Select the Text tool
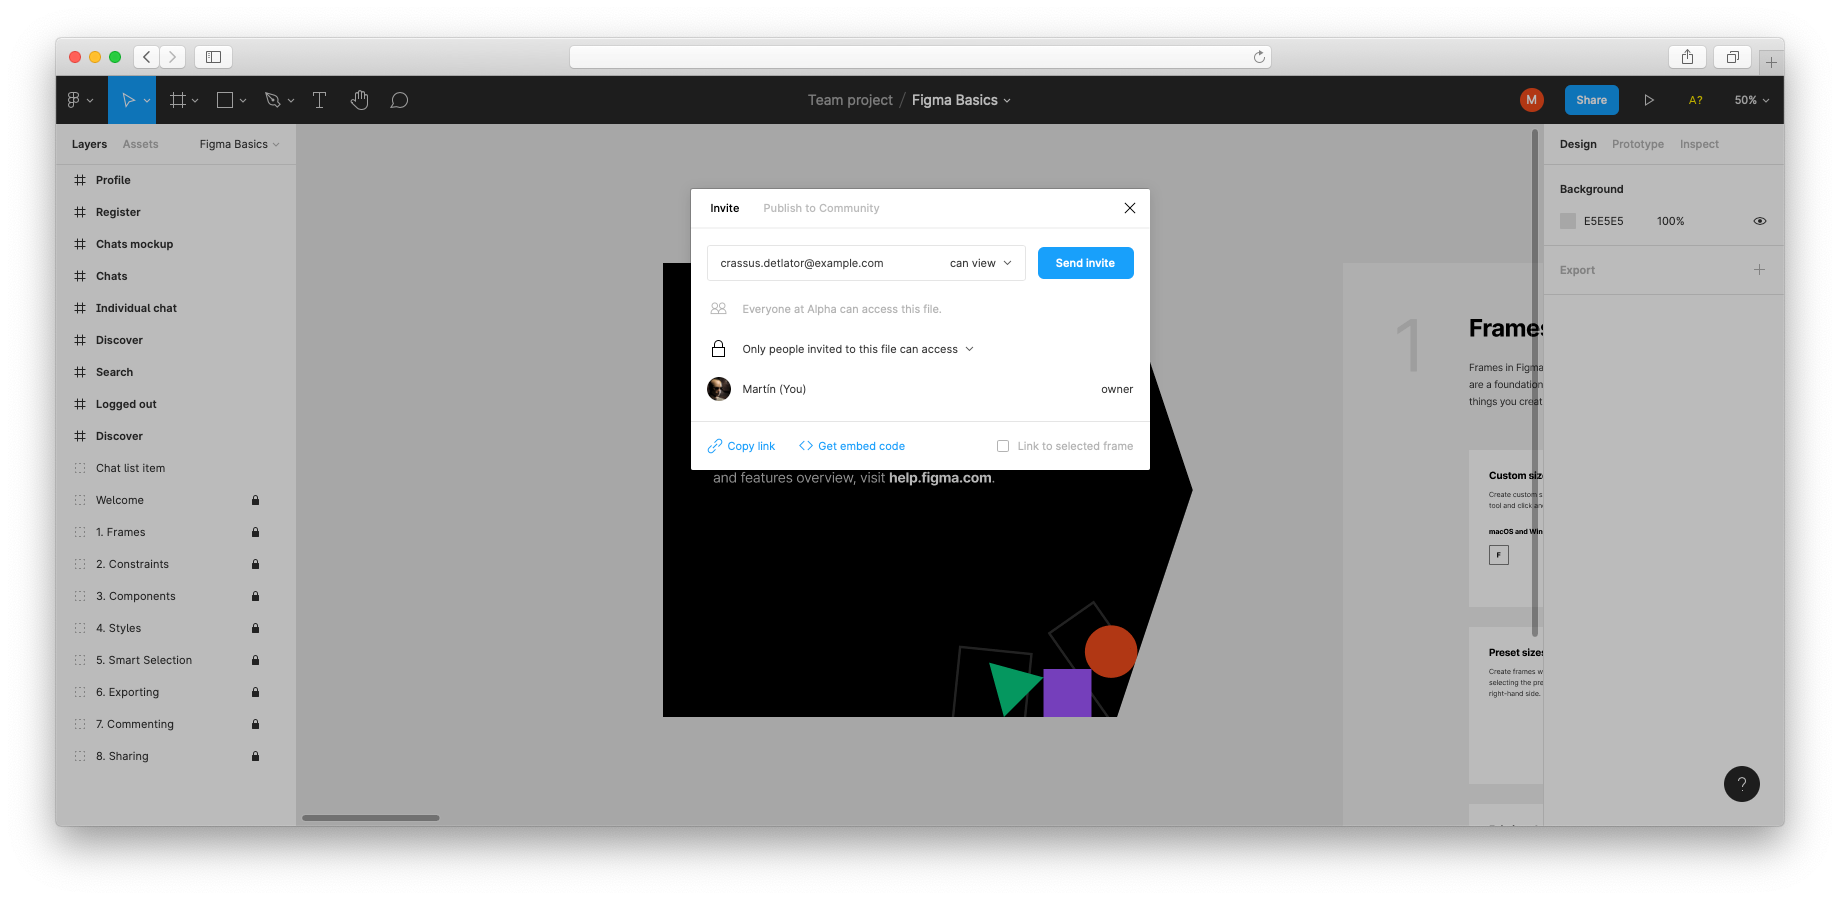Screen dimensions: 1840x900 pyautogui.click(x=320, y=100)
